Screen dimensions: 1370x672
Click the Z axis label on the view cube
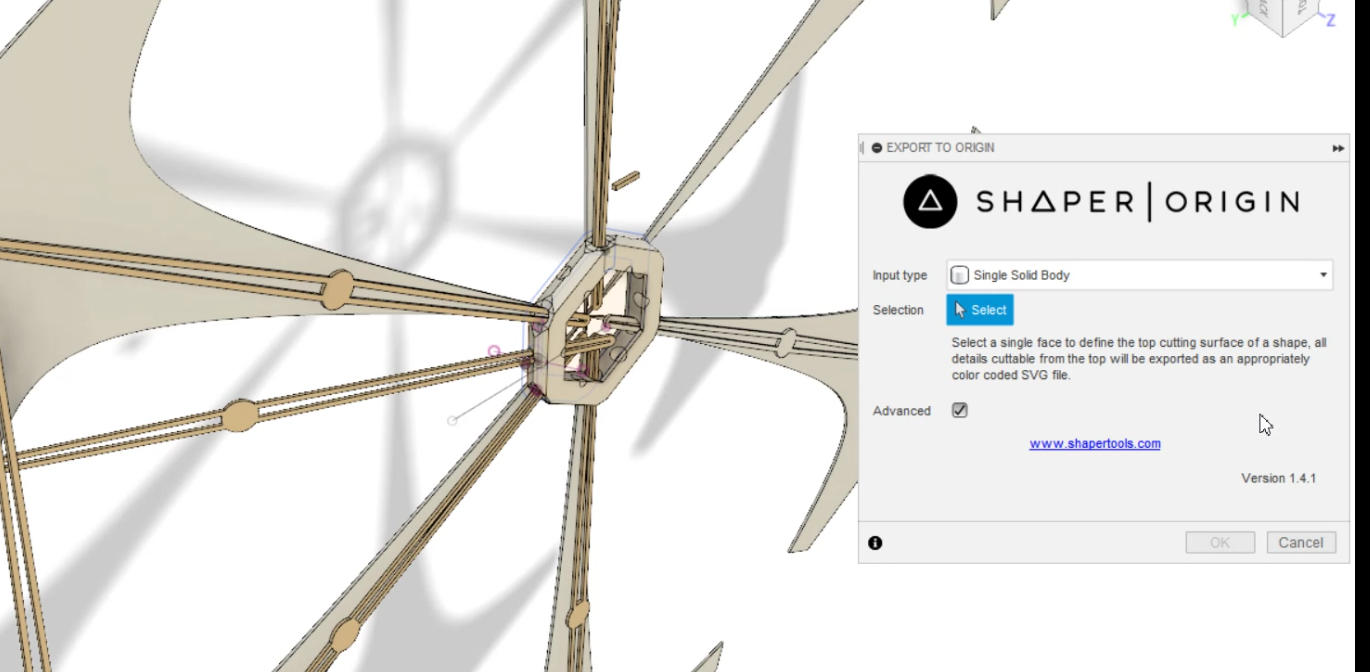point(1330,20)
